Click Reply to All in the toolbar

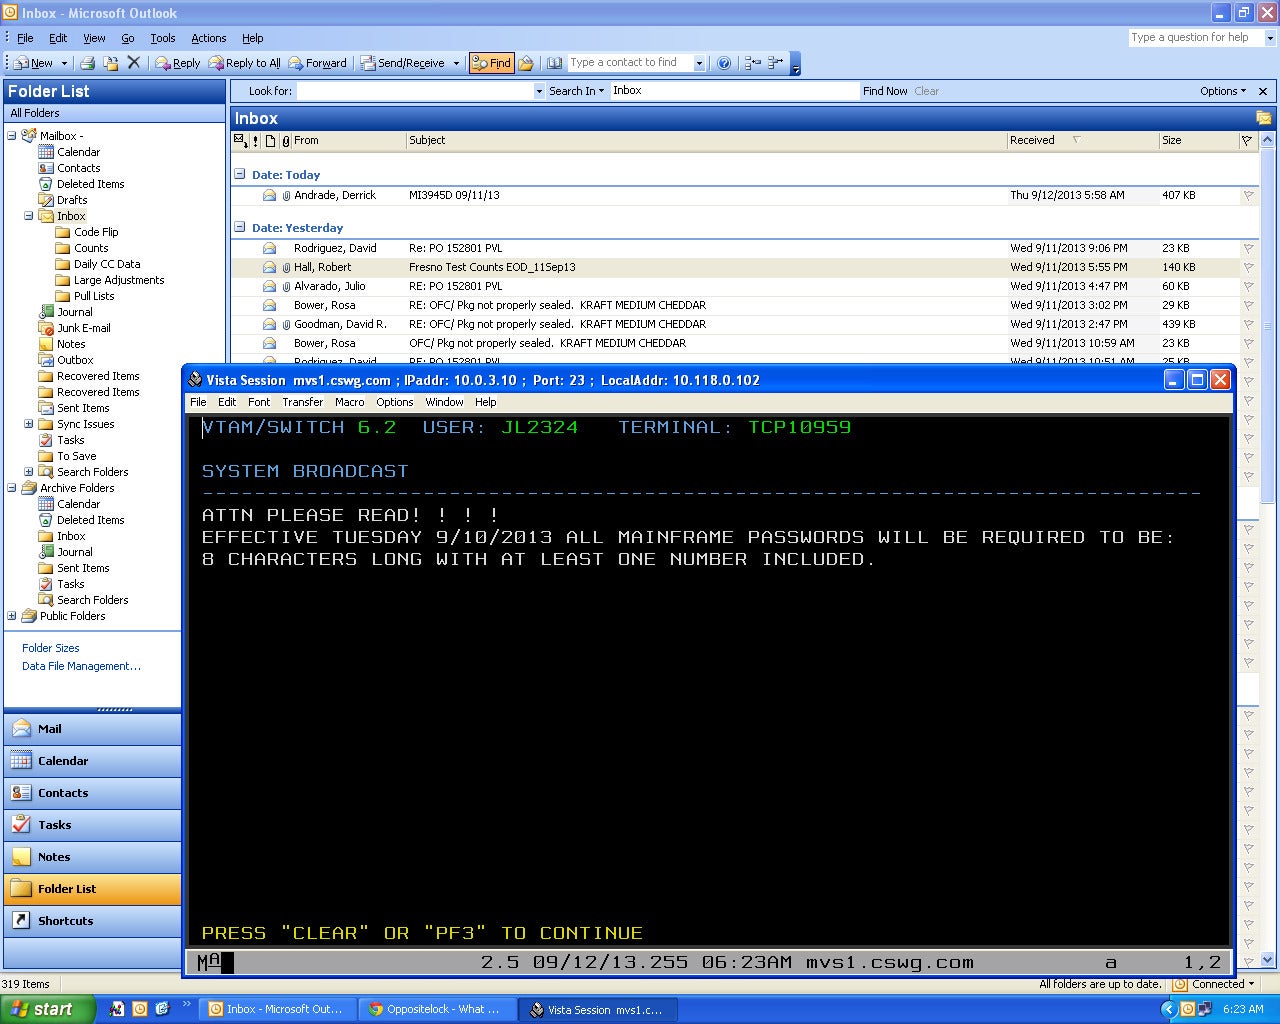[244, 63]
